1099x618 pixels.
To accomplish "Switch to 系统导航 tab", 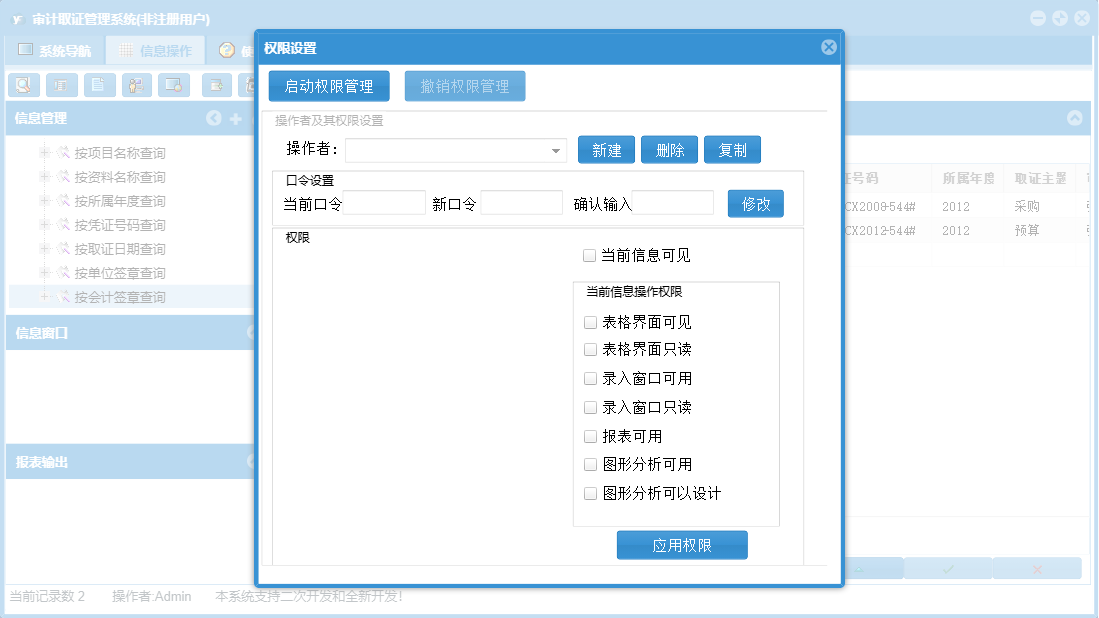I will coord(55,50).
